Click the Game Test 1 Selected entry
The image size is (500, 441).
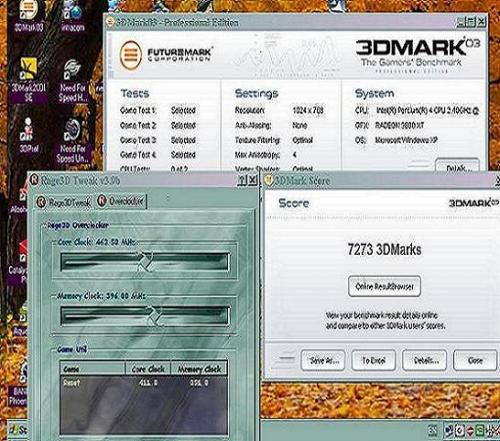tap(183, 110)
